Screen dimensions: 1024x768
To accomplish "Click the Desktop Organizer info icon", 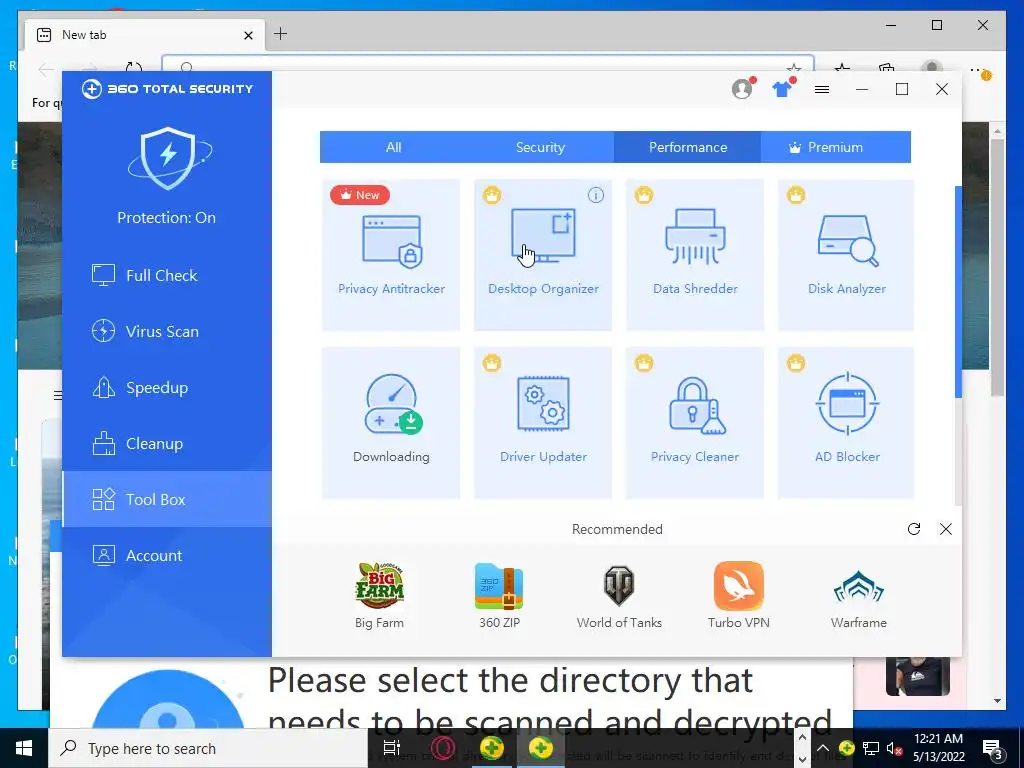I will [x=596, y=195].
